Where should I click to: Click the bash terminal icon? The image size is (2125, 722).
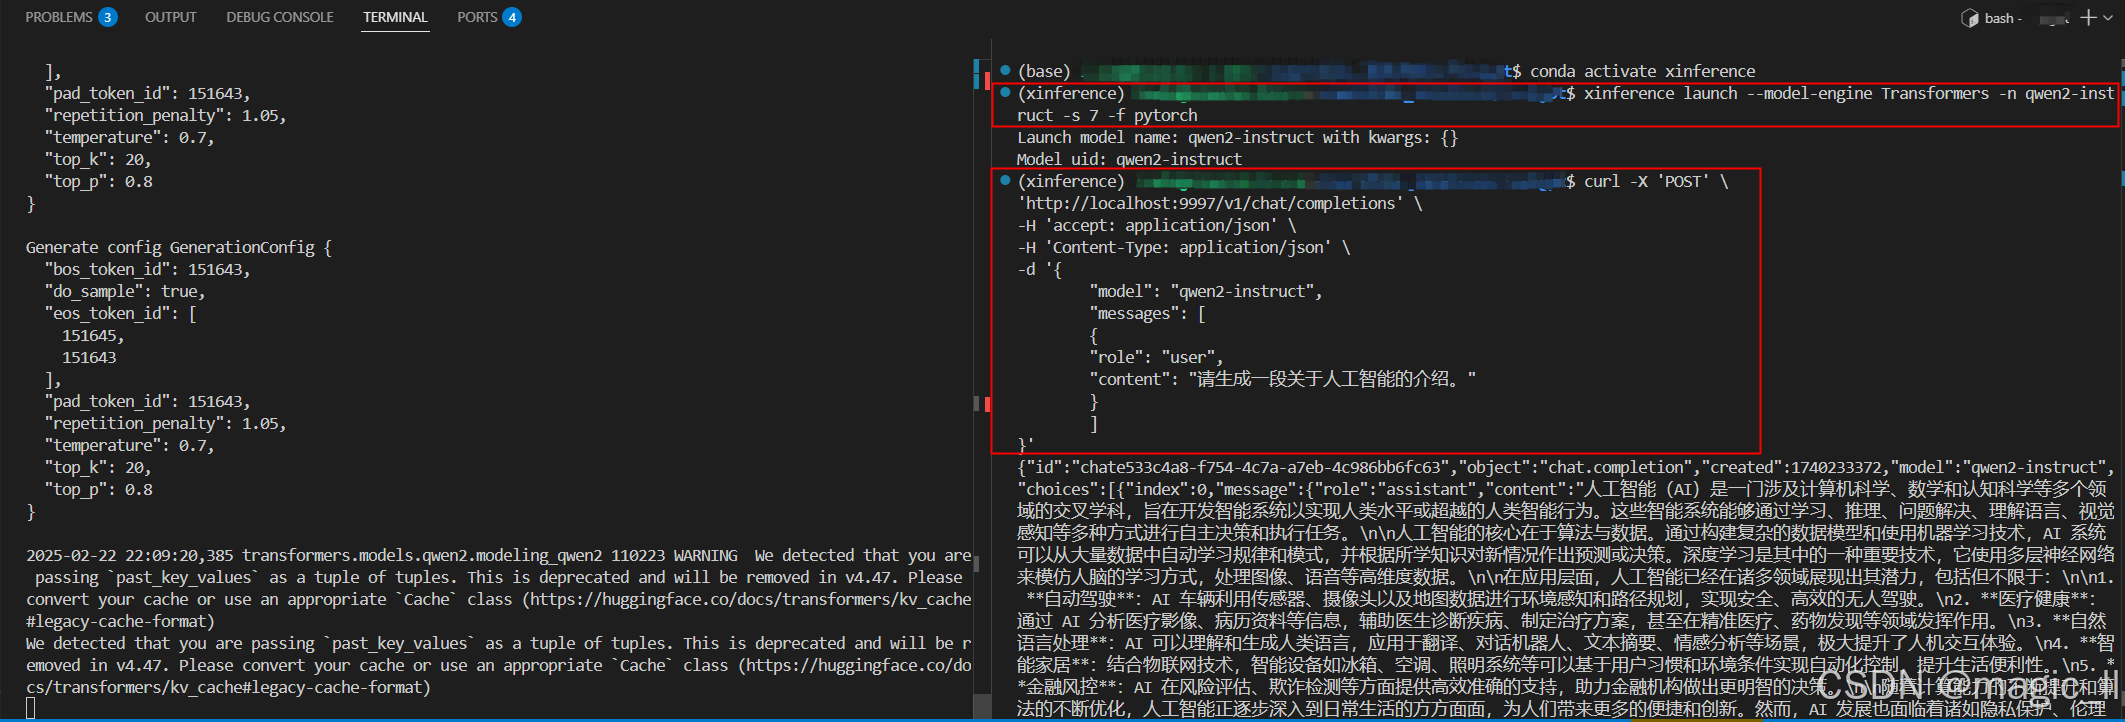pyautogui.click(x=1969, y=18)
